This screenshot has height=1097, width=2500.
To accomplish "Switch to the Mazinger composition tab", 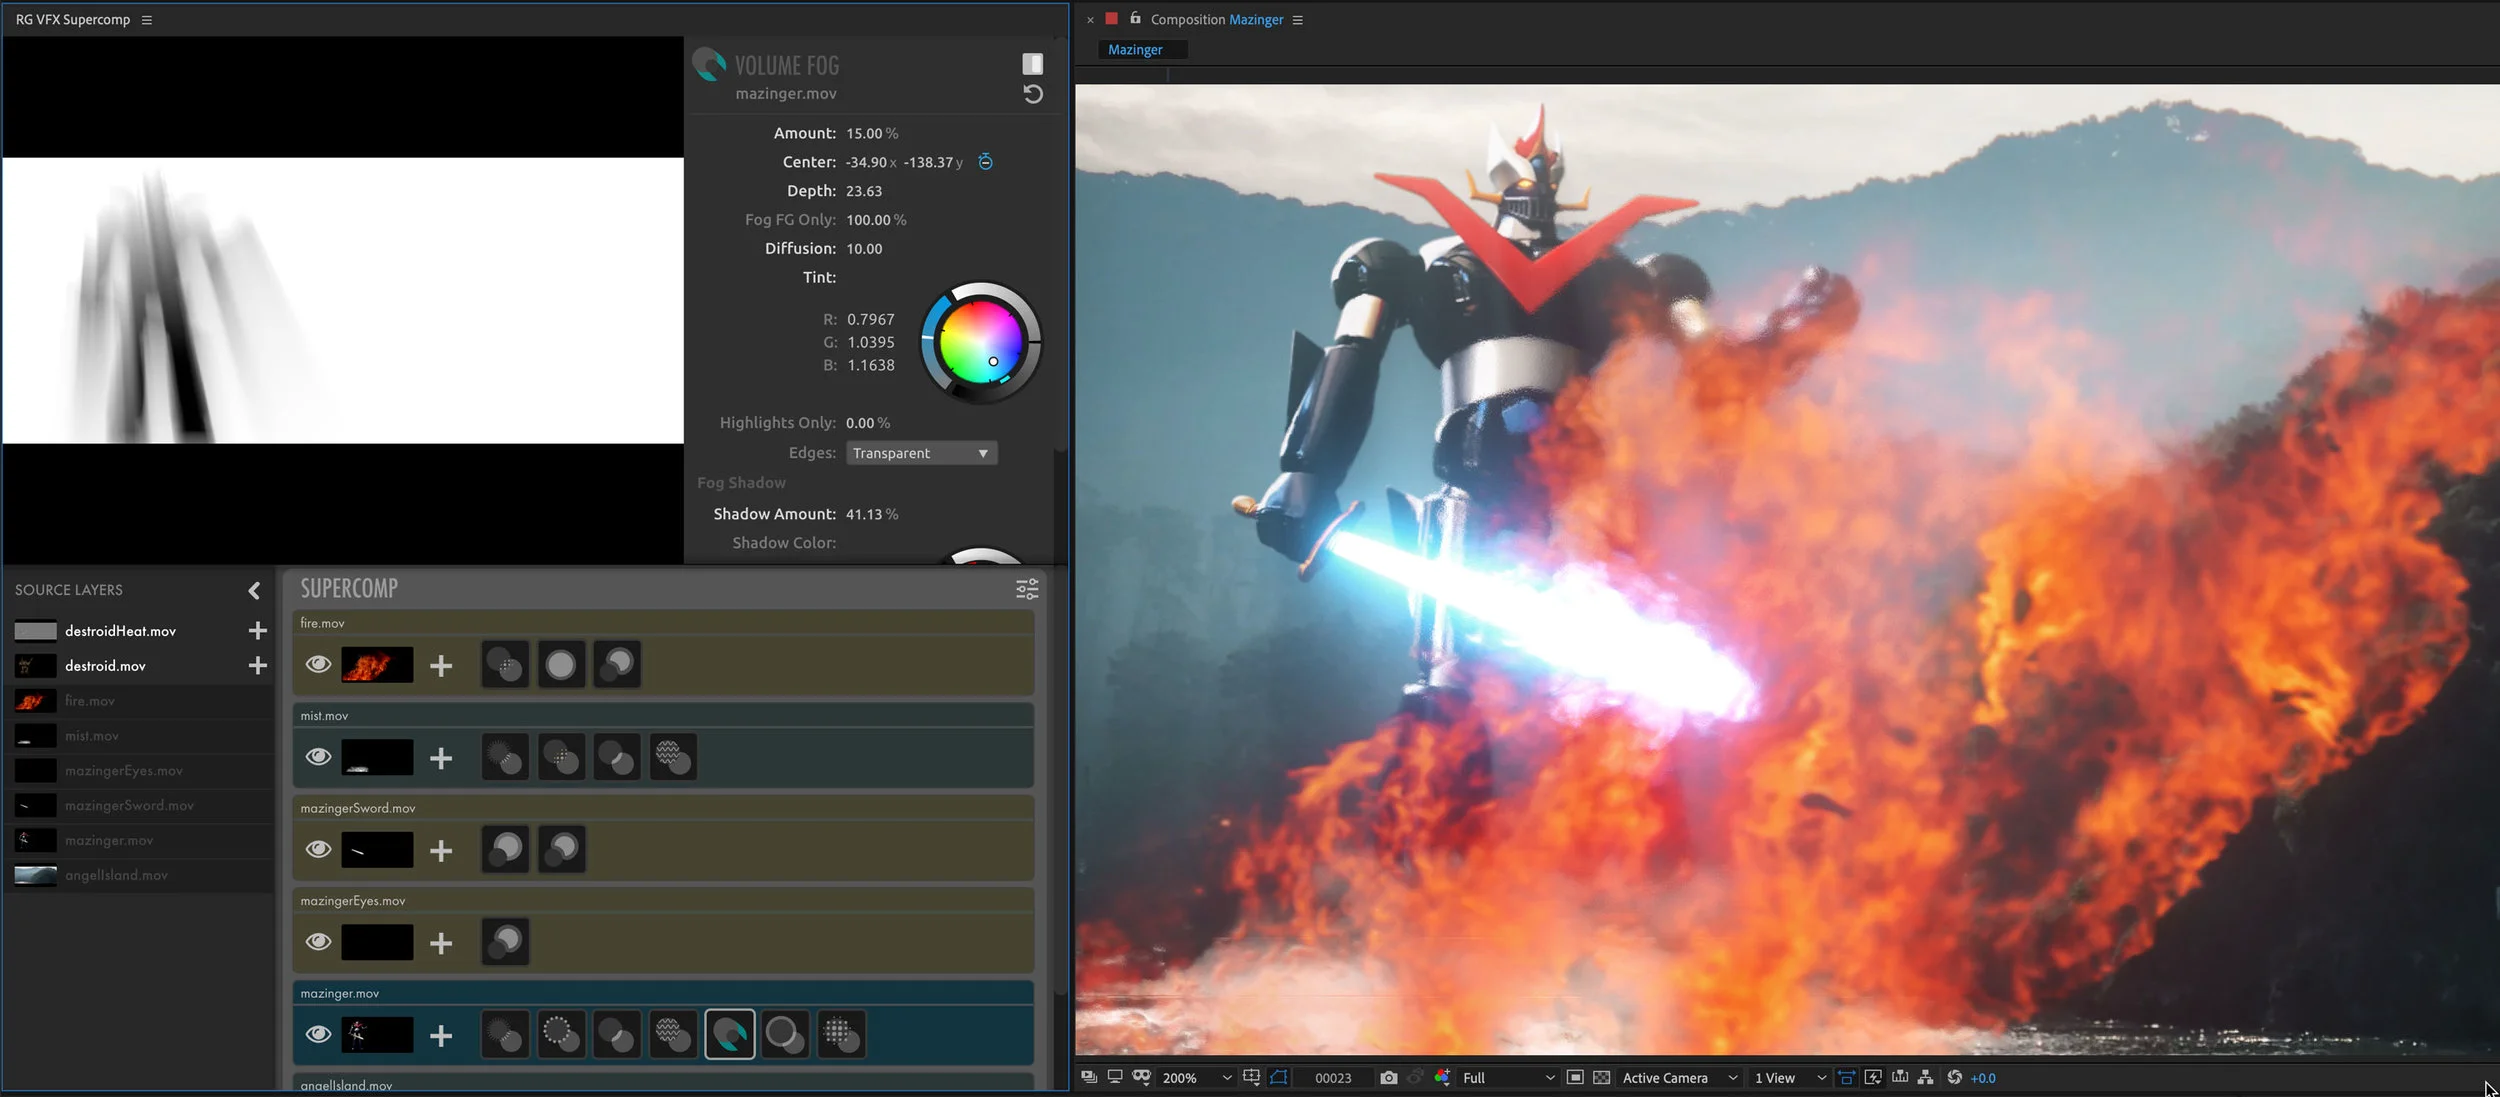I will 1140,49.
